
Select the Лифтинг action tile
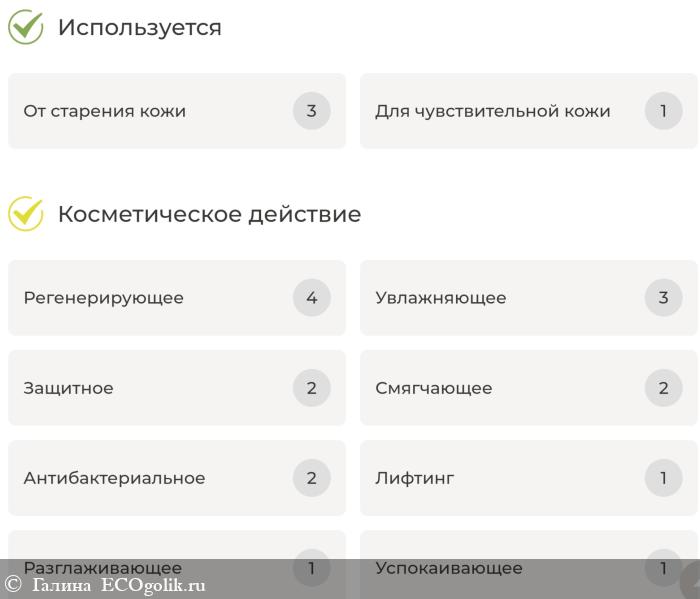point(500,478)
